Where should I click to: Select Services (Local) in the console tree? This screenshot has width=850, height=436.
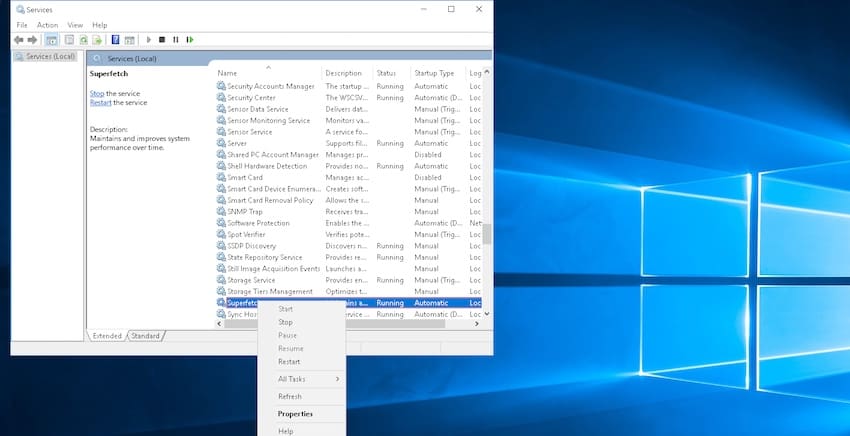click(x=46, y=56)
